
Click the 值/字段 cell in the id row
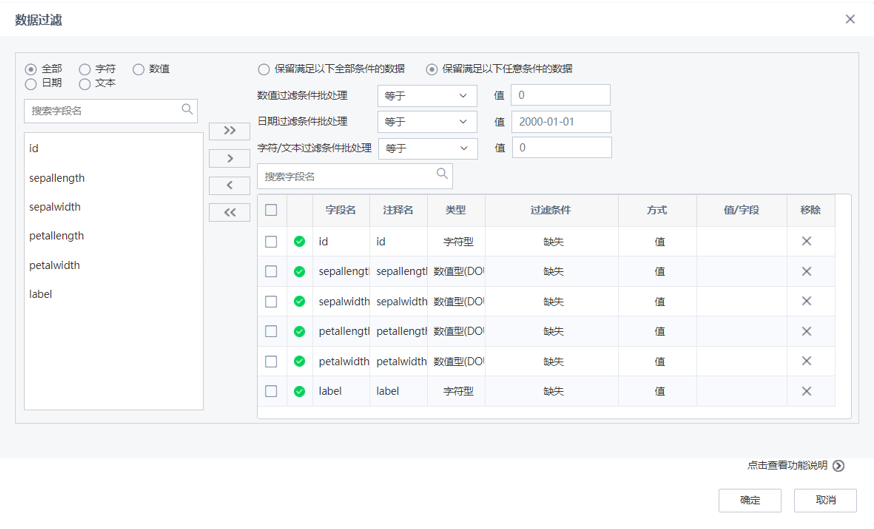[x=741, y=241]
